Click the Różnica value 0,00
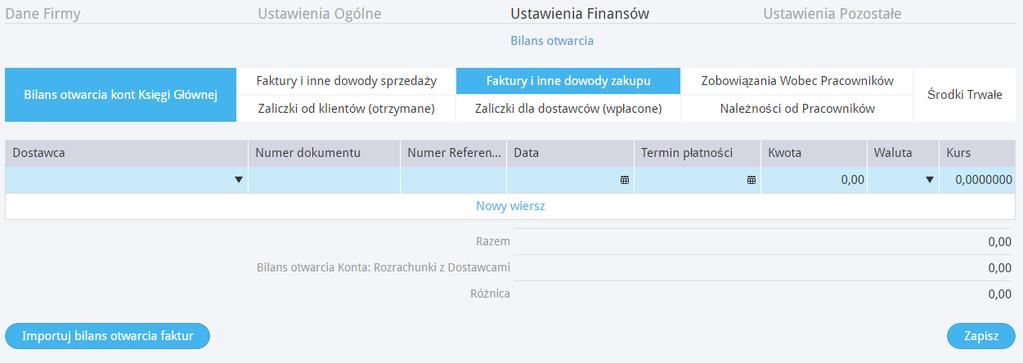This screenshot has height=363, width=1023. [1000, 294]
